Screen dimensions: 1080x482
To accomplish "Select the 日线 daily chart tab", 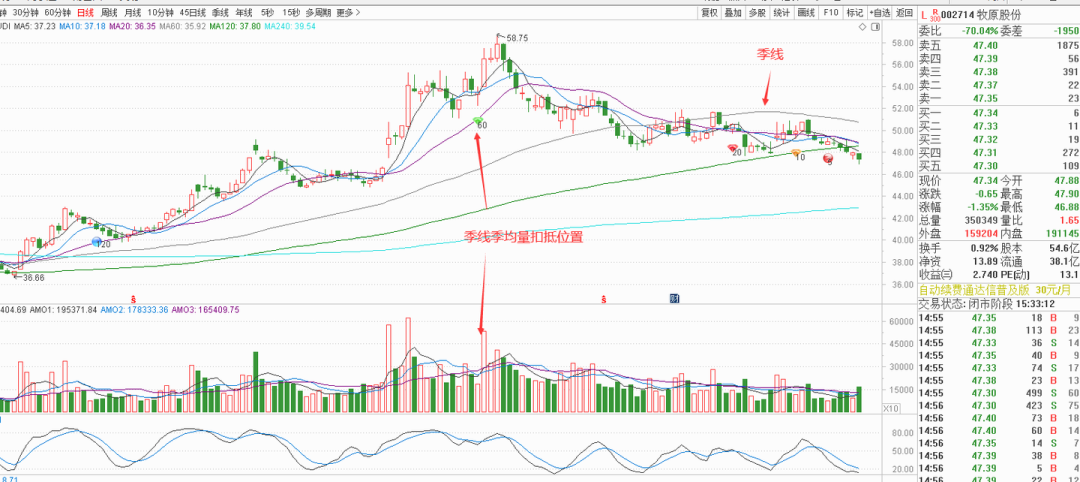I will click(x=85, y=13).
